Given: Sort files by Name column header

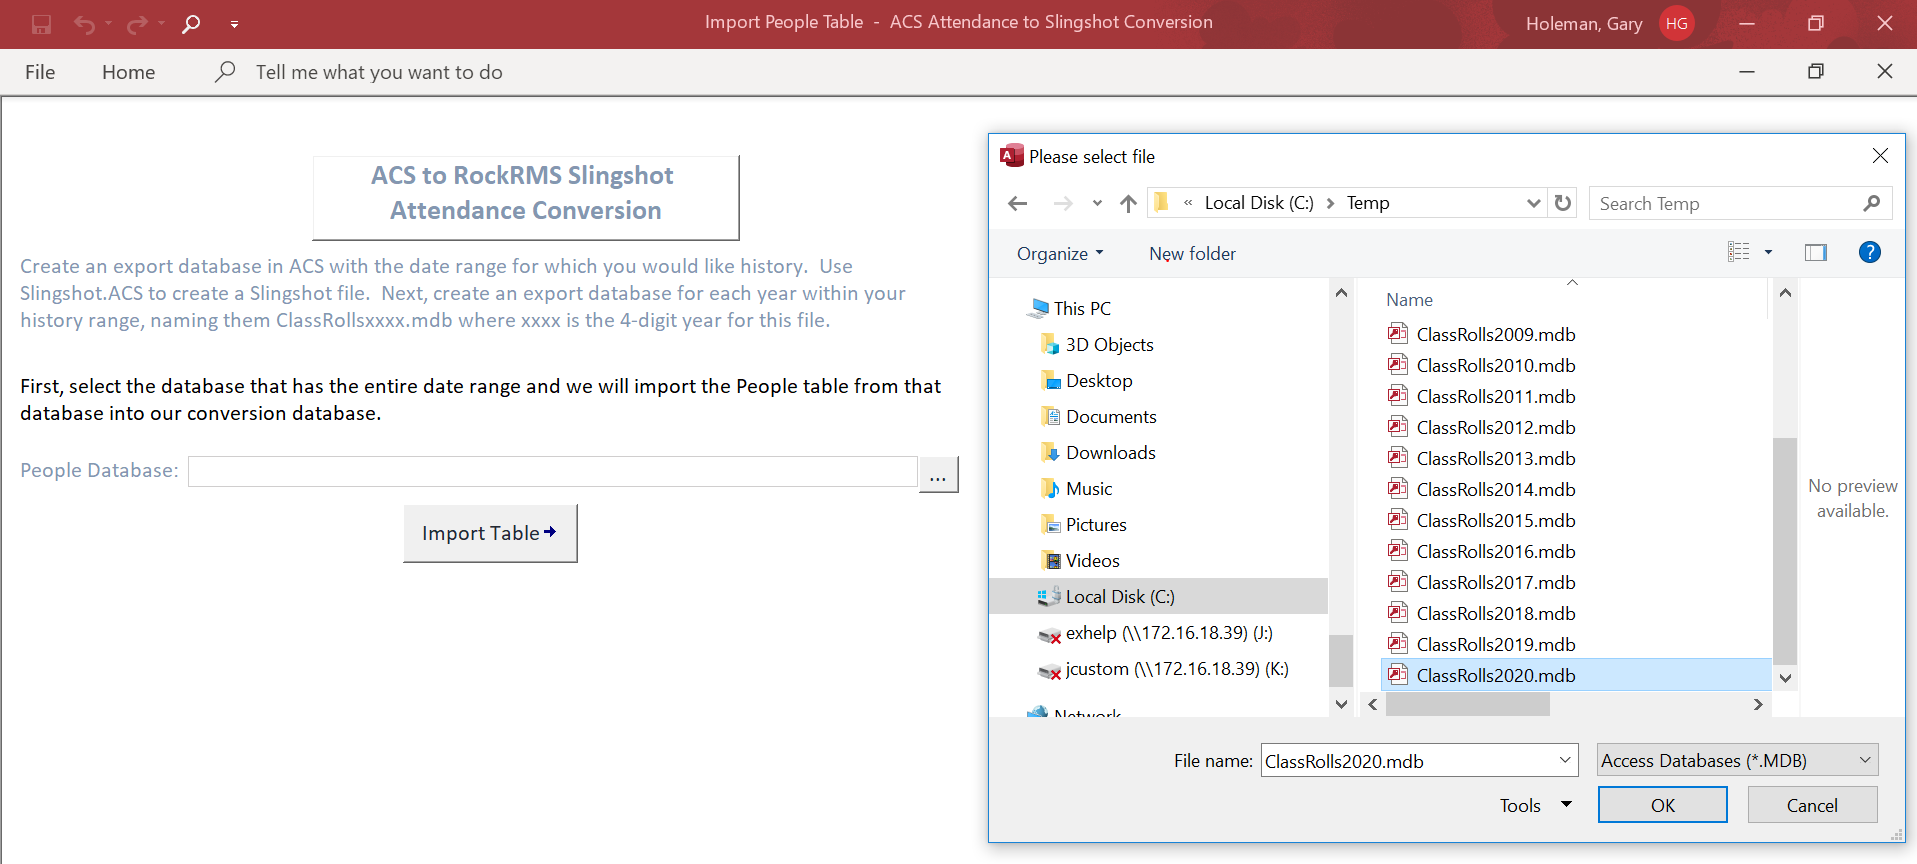Looking at the screenshot, I should pyautogui.click(x=1409, y=300).
